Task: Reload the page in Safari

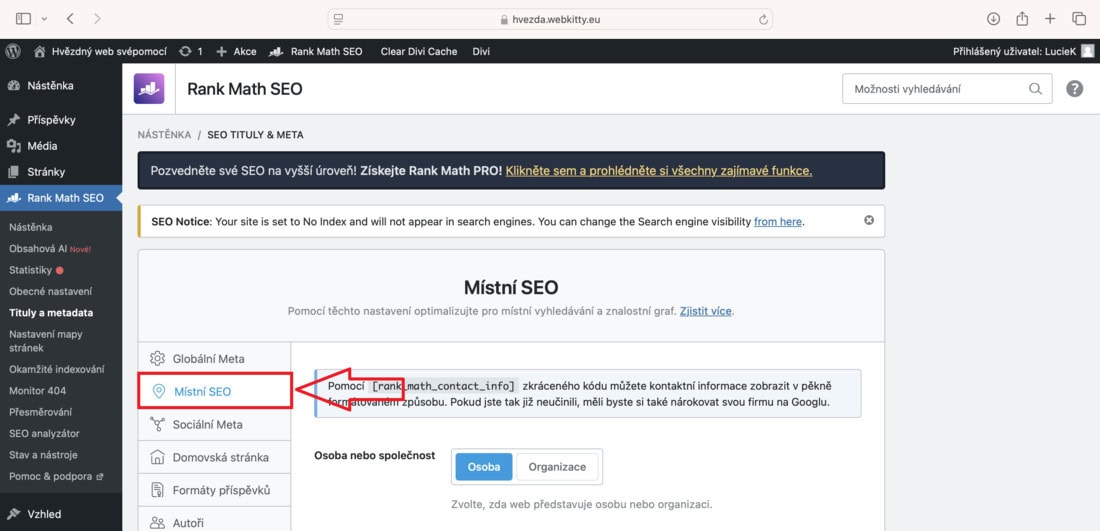Action: coord(763,20)
